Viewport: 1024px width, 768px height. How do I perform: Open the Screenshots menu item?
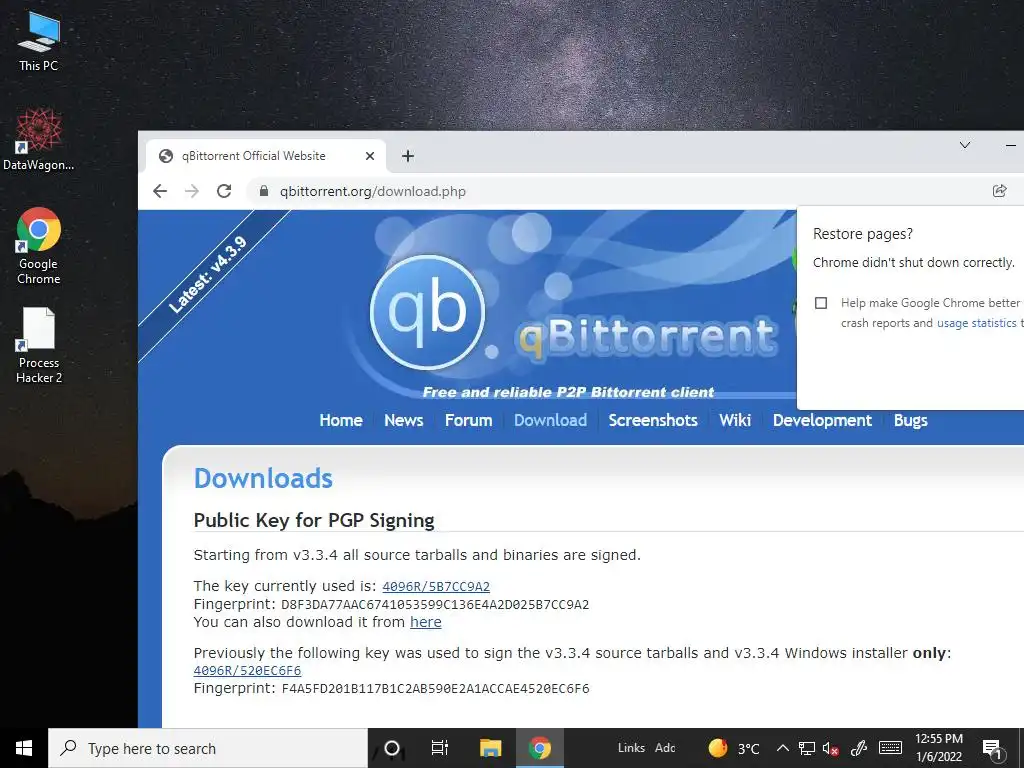click(653, 420)
